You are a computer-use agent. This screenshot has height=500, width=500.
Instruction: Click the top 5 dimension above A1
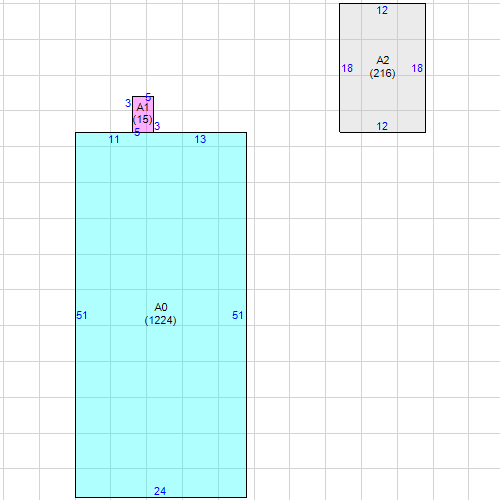click(x=148, y=97)
